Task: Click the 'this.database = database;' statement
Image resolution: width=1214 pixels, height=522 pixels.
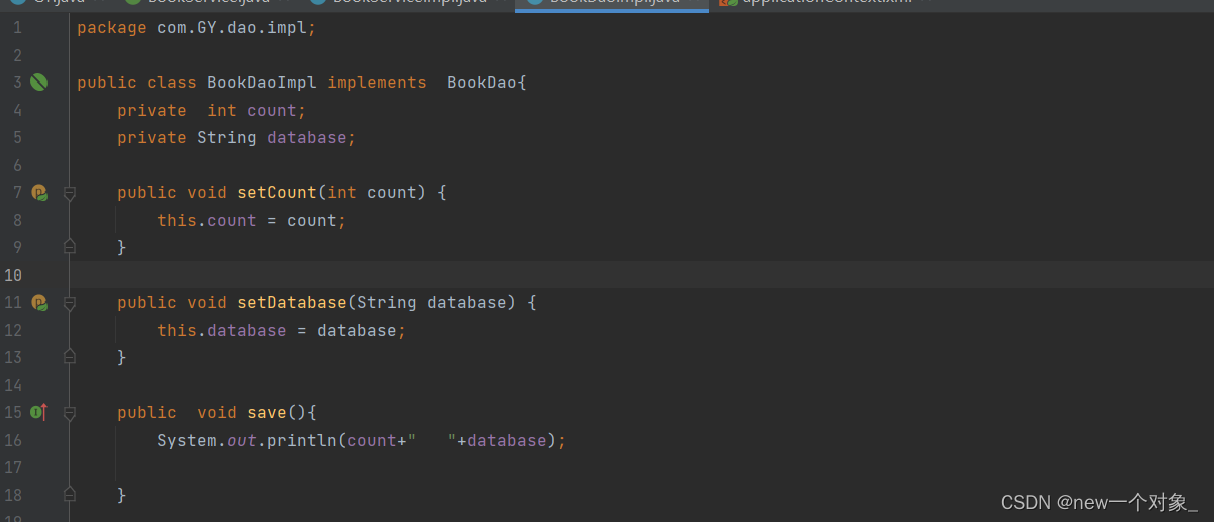Action: pos(282,330)
